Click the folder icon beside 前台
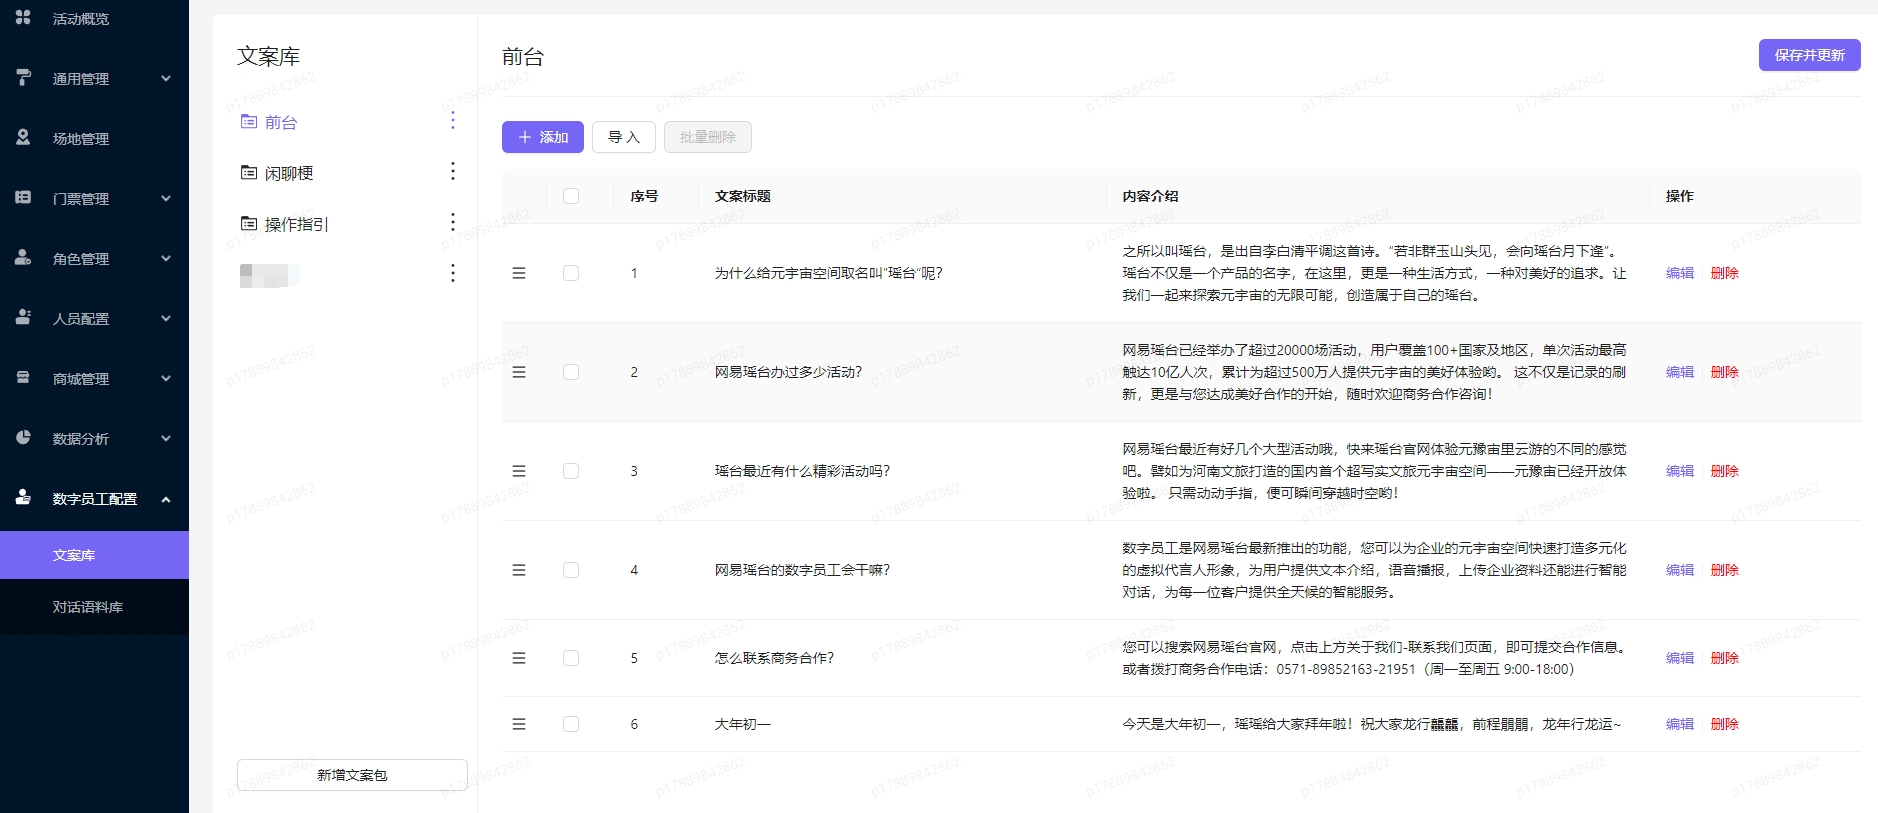The height and width of the screenshot is (813, 1878). click(249, 122)
